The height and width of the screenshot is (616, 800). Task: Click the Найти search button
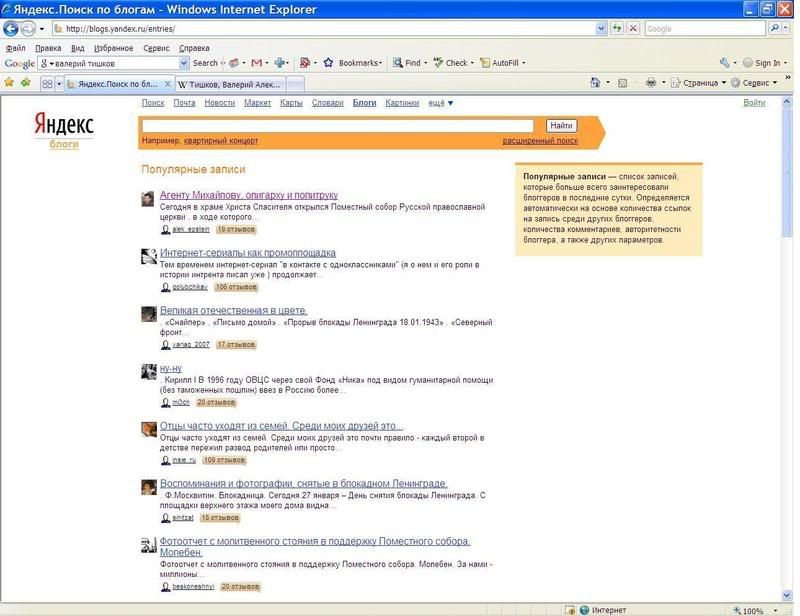[x=561, y=126]
